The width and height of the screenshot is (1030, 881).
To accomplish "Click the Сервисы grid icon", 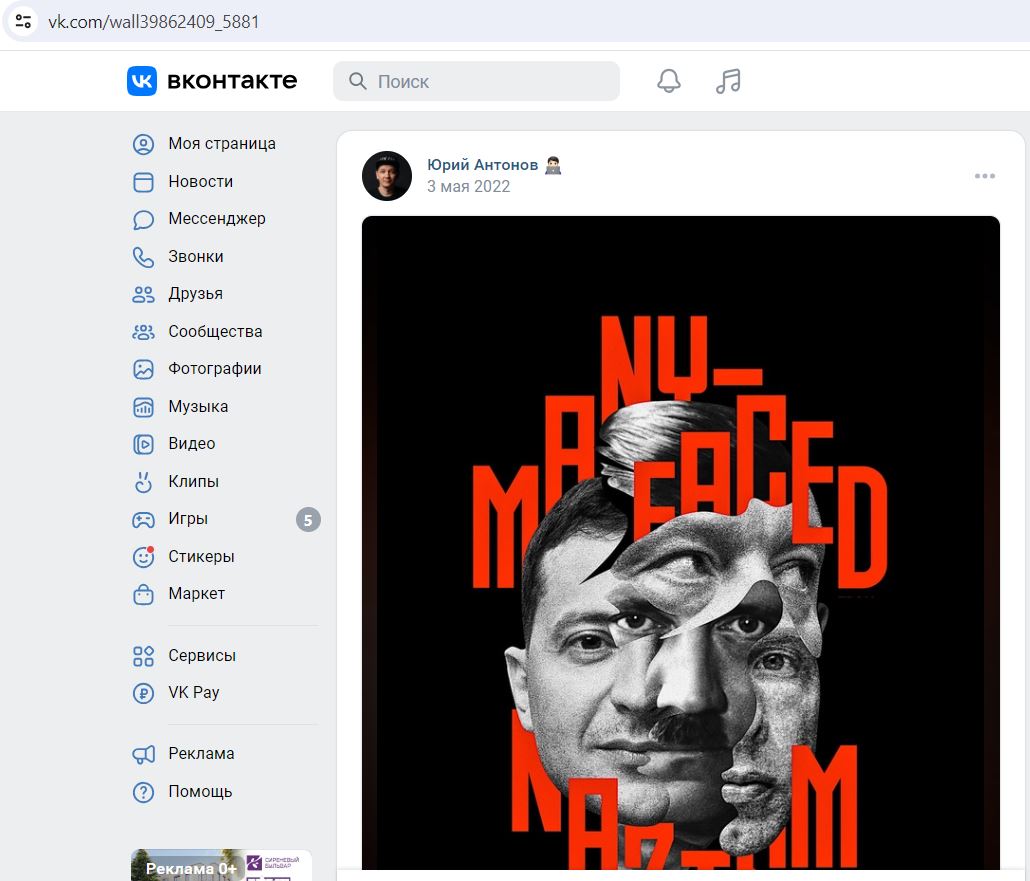I will coord(143,656).
